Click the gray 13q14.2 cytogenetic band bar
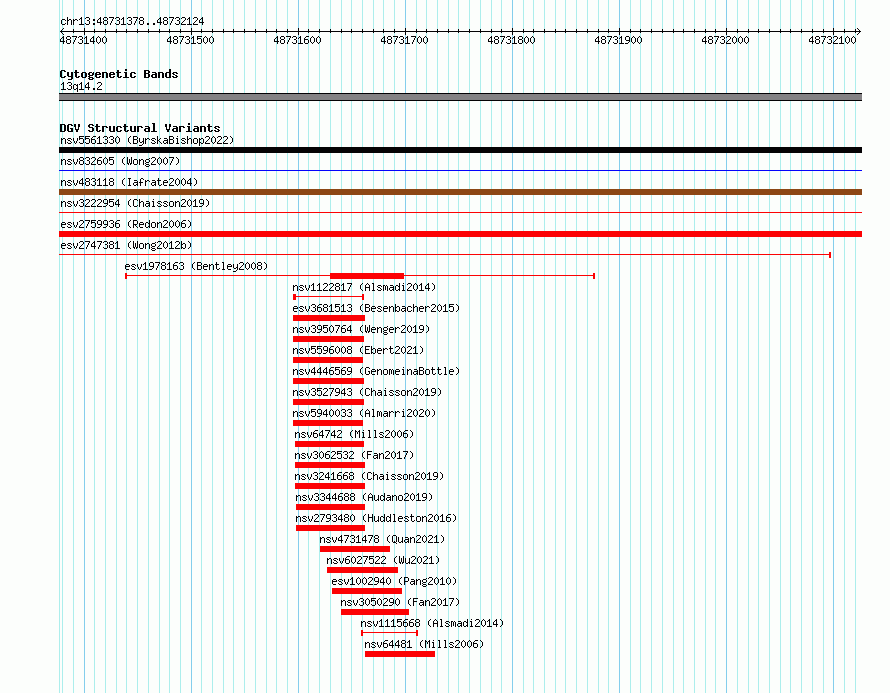 [460, 97]
